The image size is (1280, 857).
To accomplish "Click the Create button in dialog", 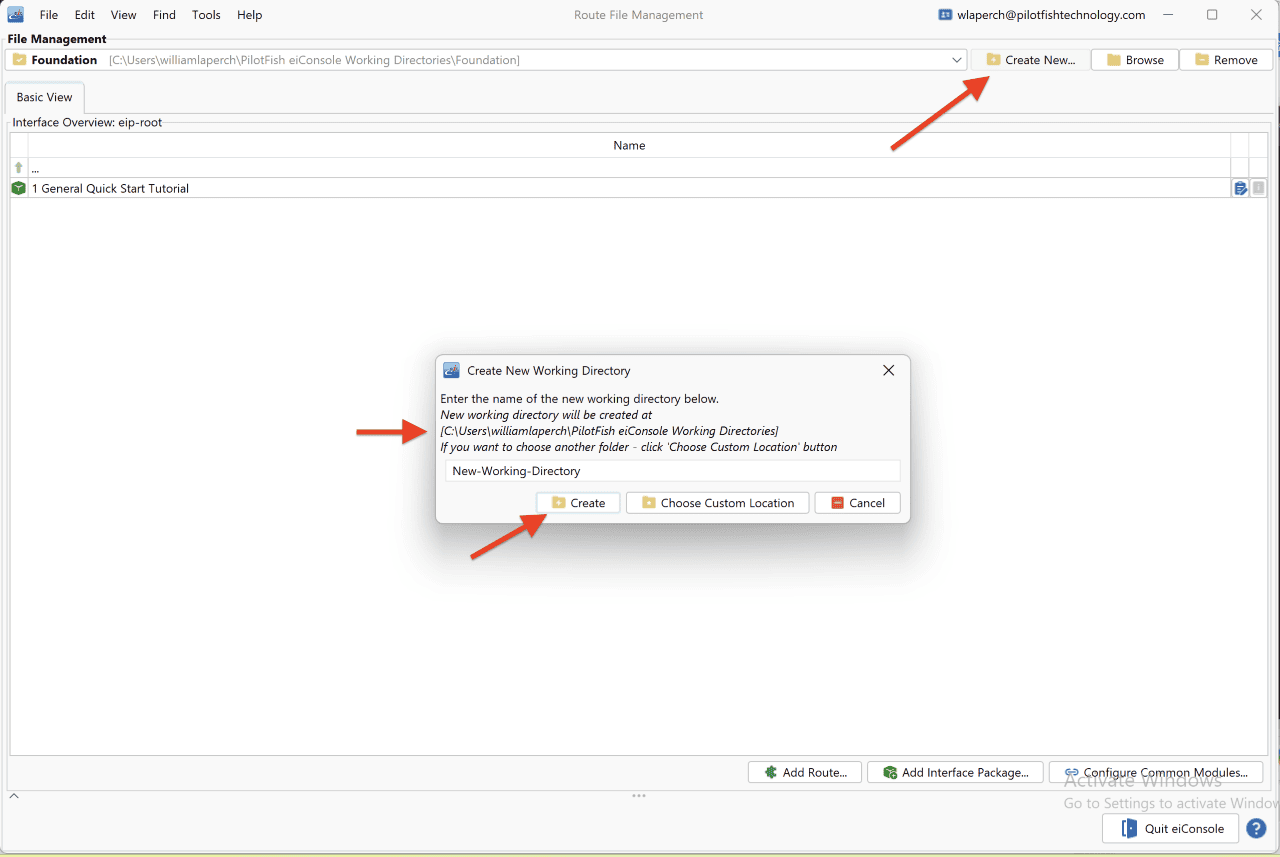I will [x=578, y=503].
